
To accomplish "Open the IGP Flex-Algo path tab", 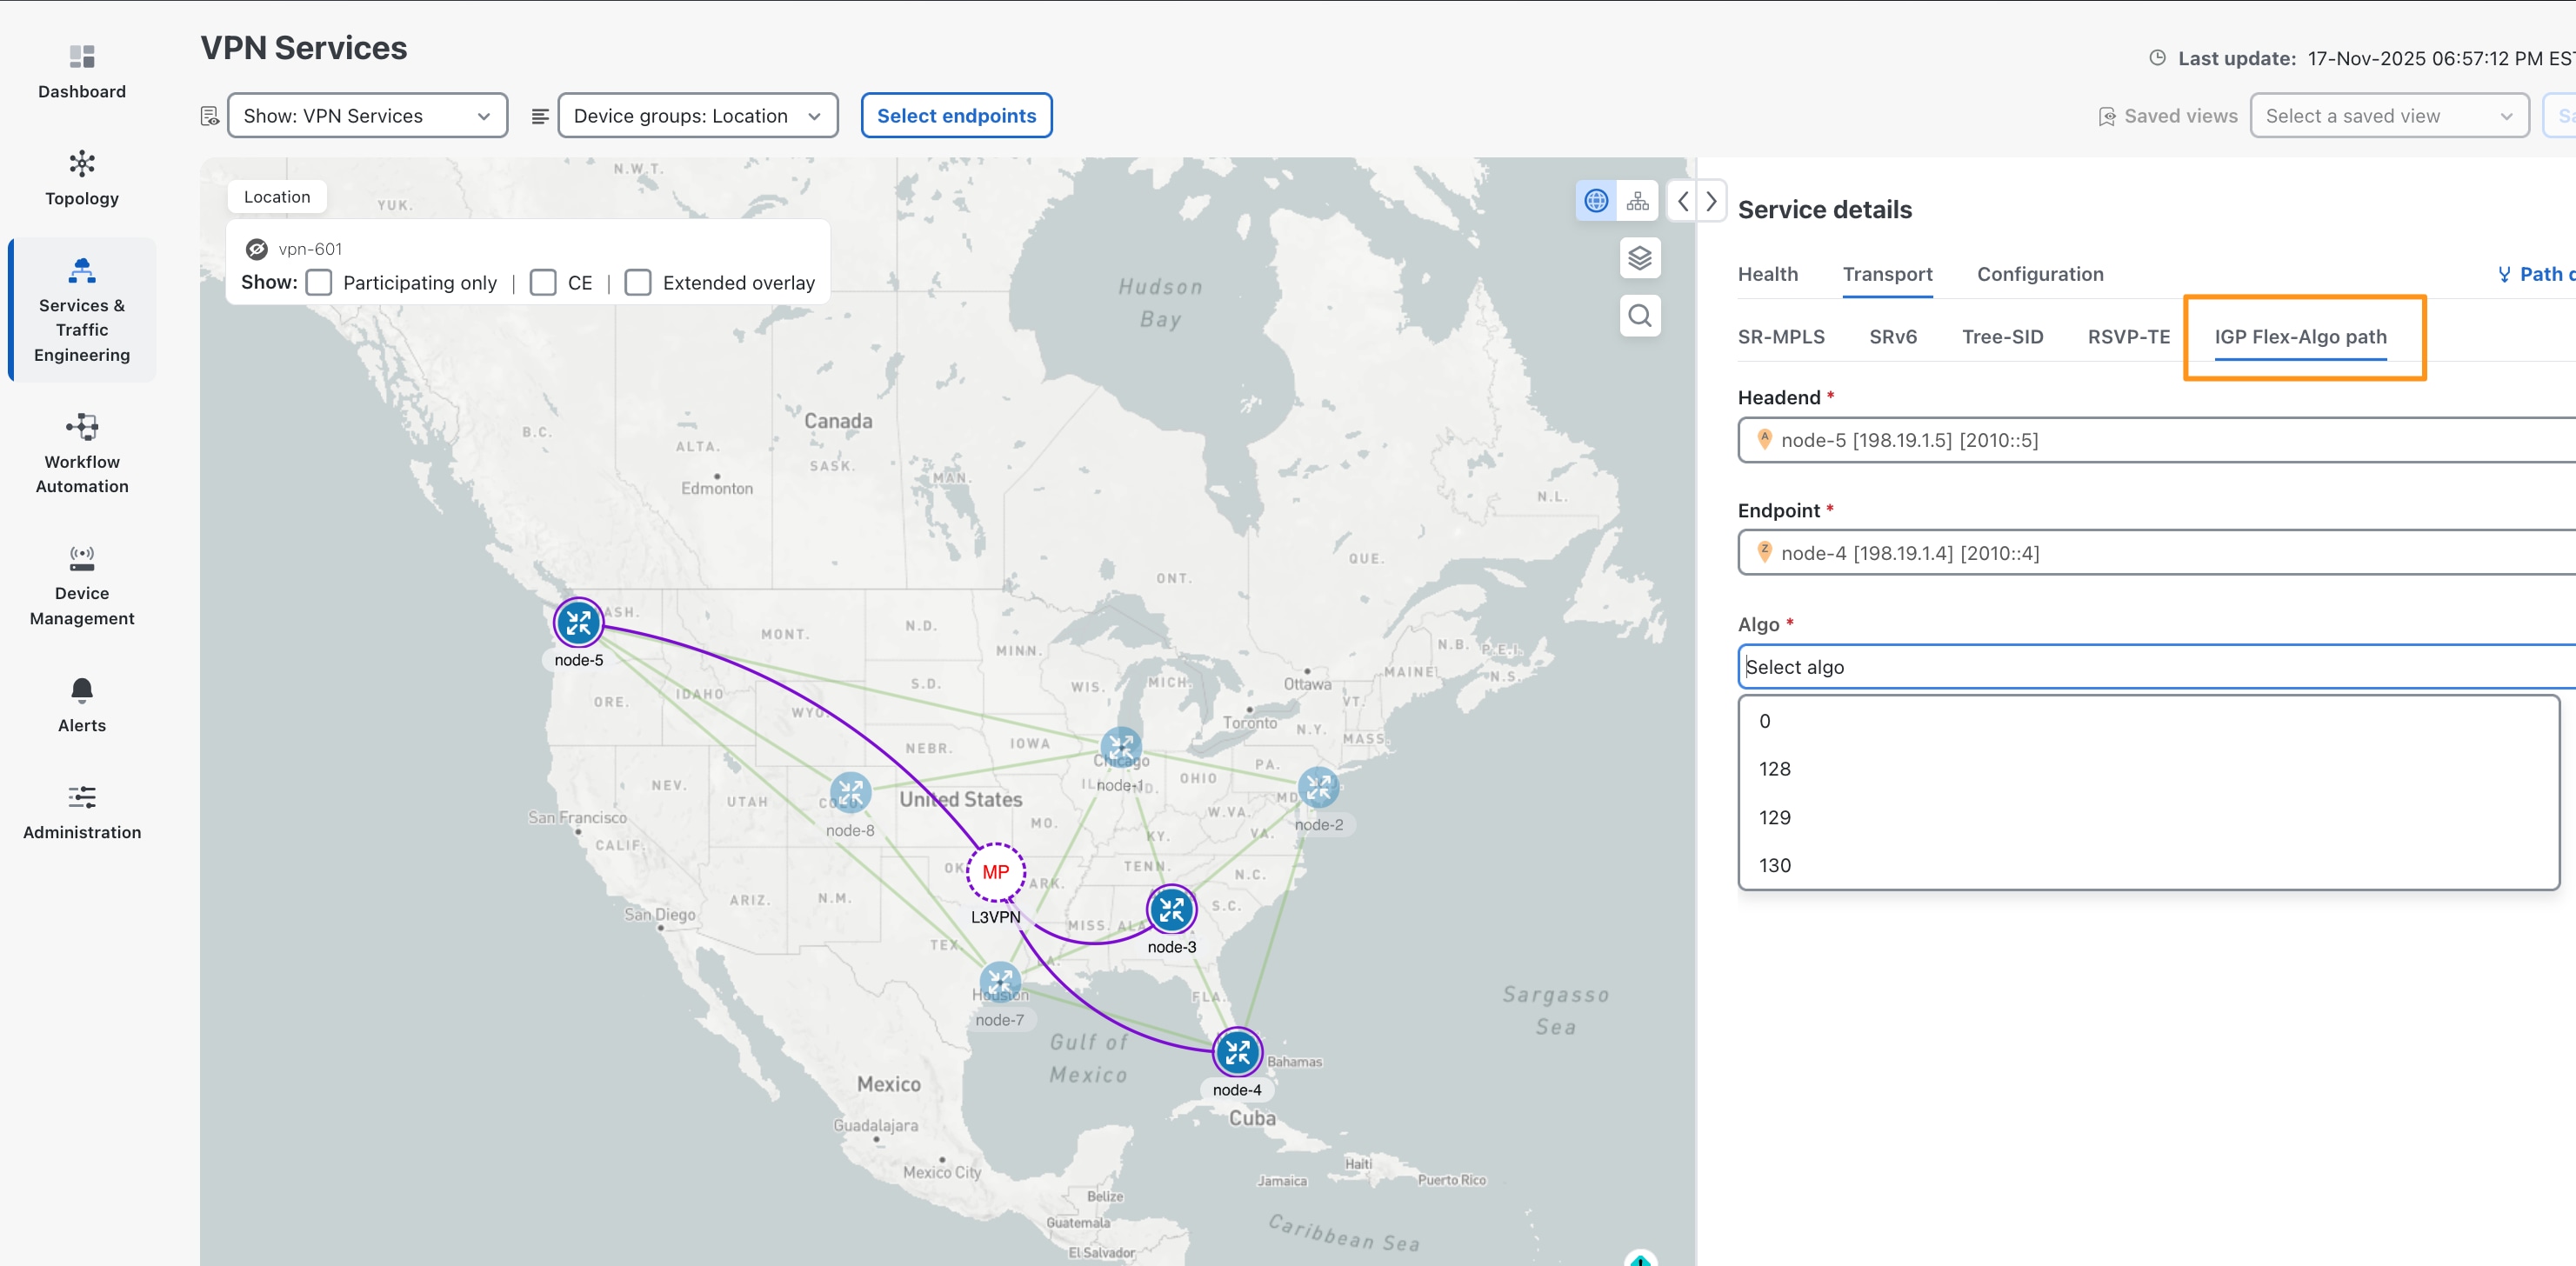I will tap(2300, 337).
